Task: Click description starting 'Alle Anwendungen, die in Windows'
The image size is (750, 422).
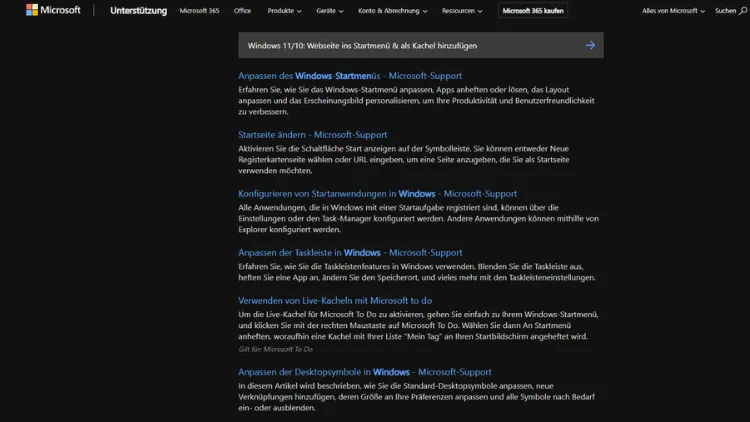Action: (x=419, y=218)
